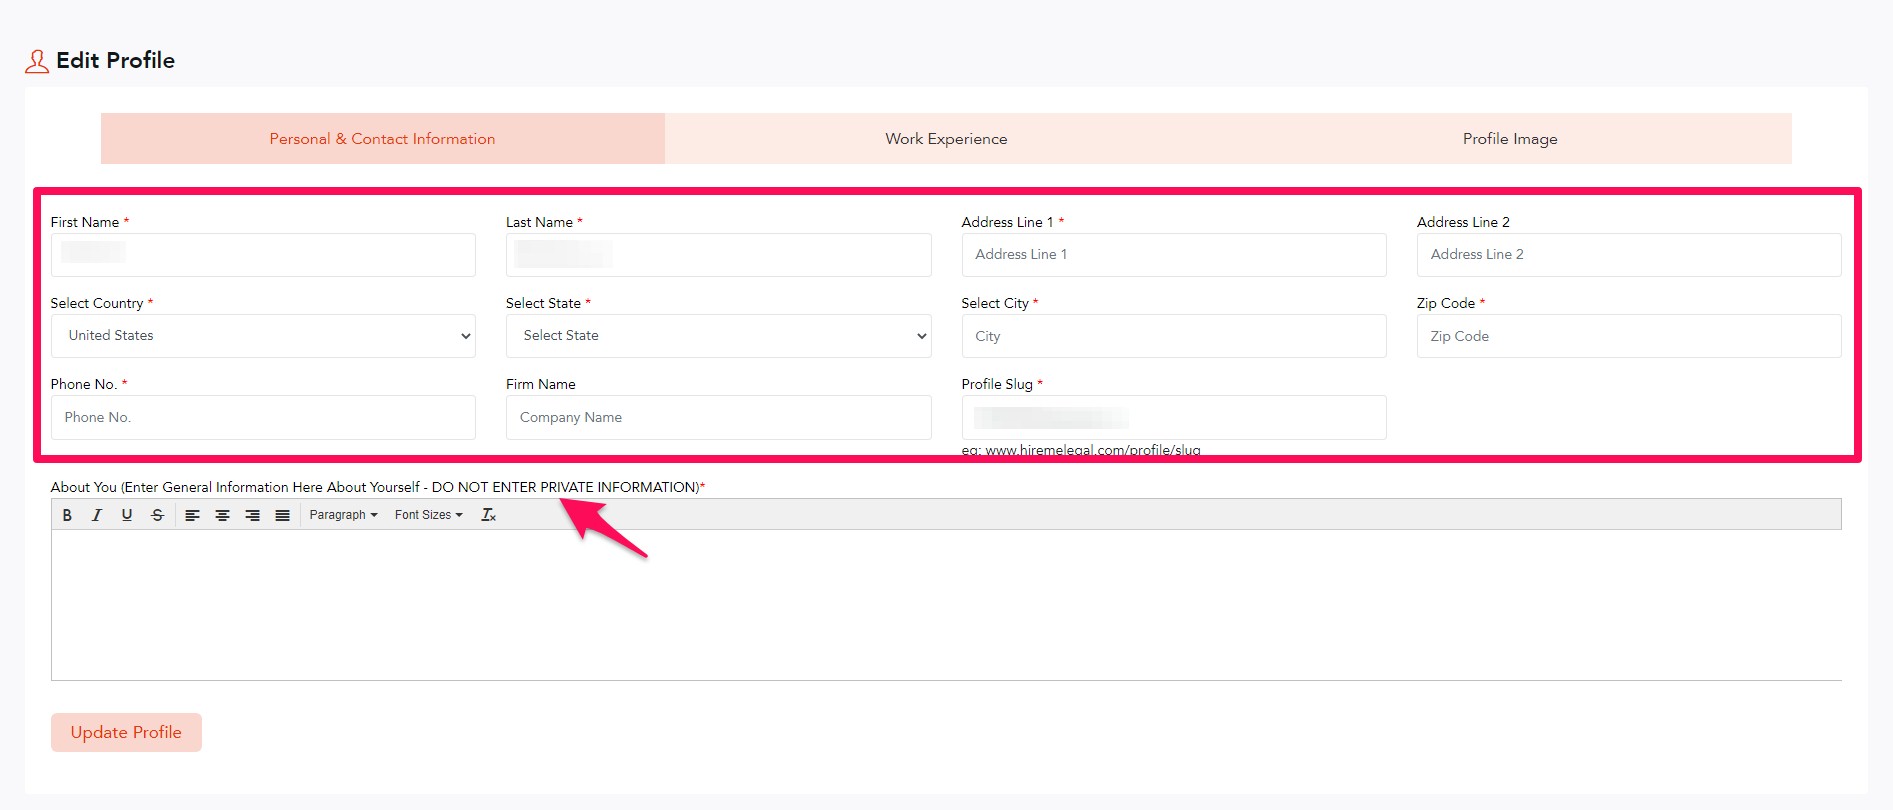Clear formatting with the Tx icon

coord(488,515)
